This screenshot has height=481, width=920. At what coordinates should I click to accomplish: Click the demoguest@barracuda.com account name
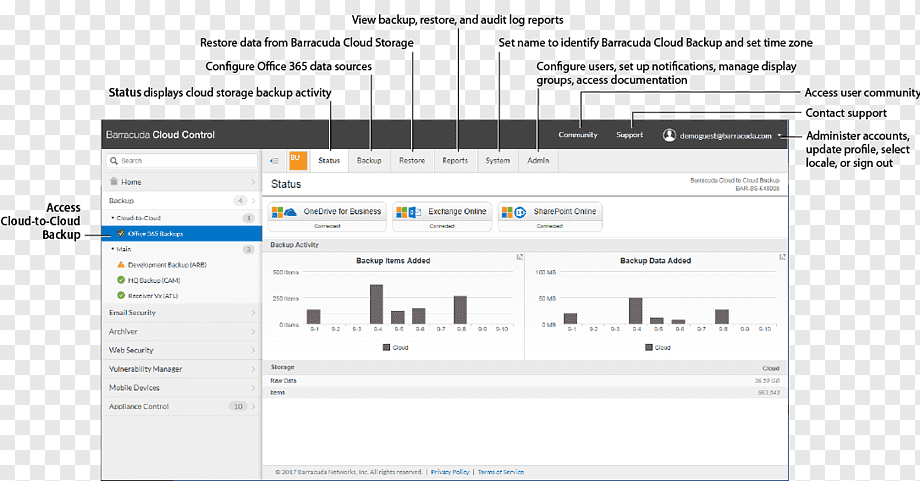pos(726,136)
